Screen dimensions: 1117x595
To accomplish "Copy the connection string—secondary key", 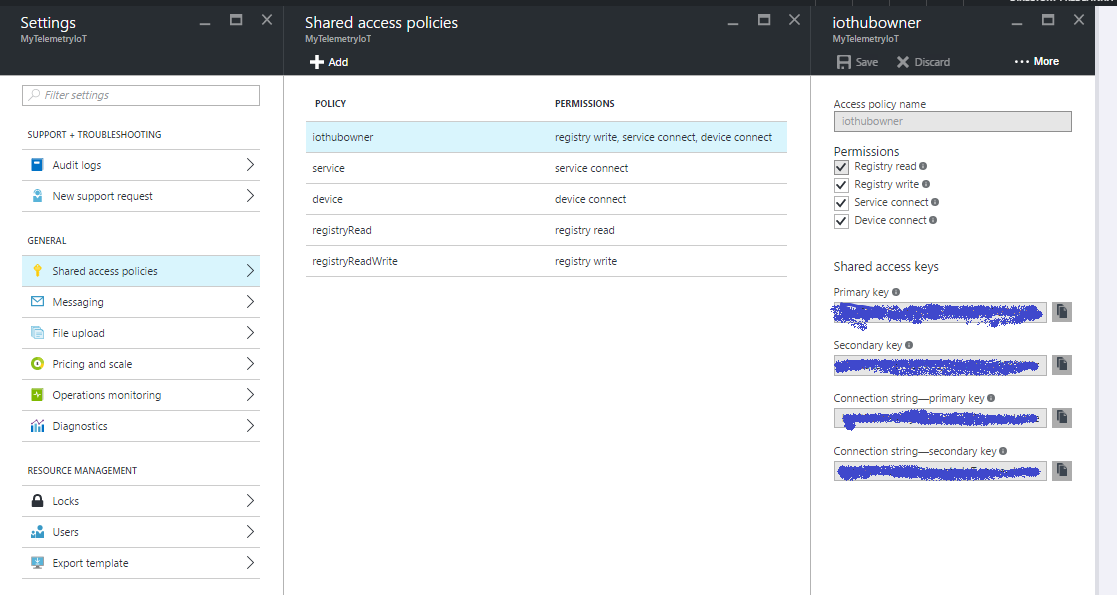I will pos(1061,470).
